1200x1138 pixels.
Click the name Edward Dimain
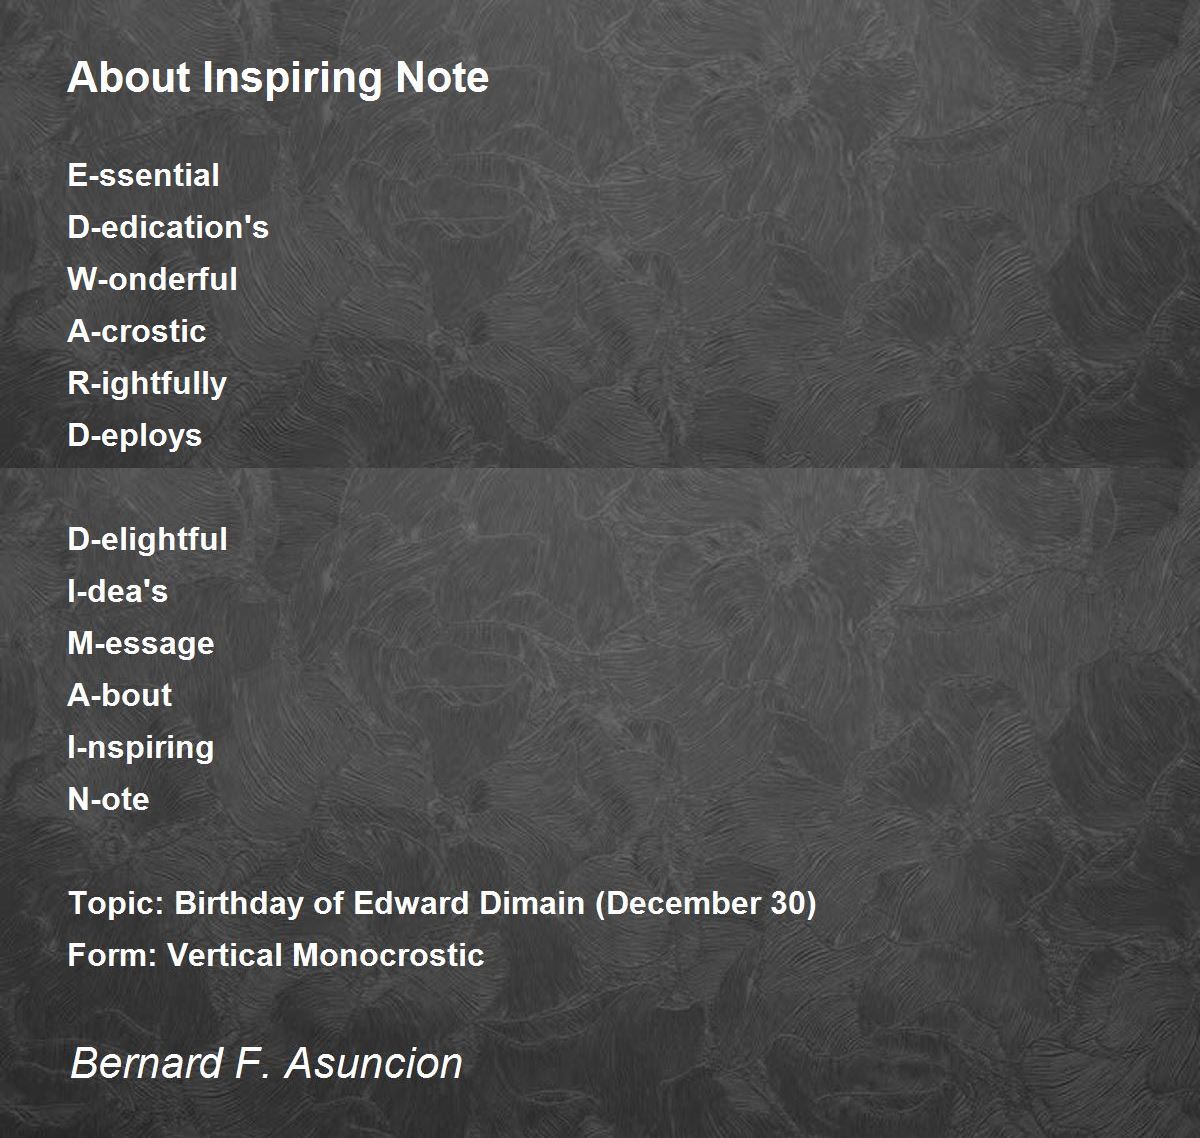469,903
